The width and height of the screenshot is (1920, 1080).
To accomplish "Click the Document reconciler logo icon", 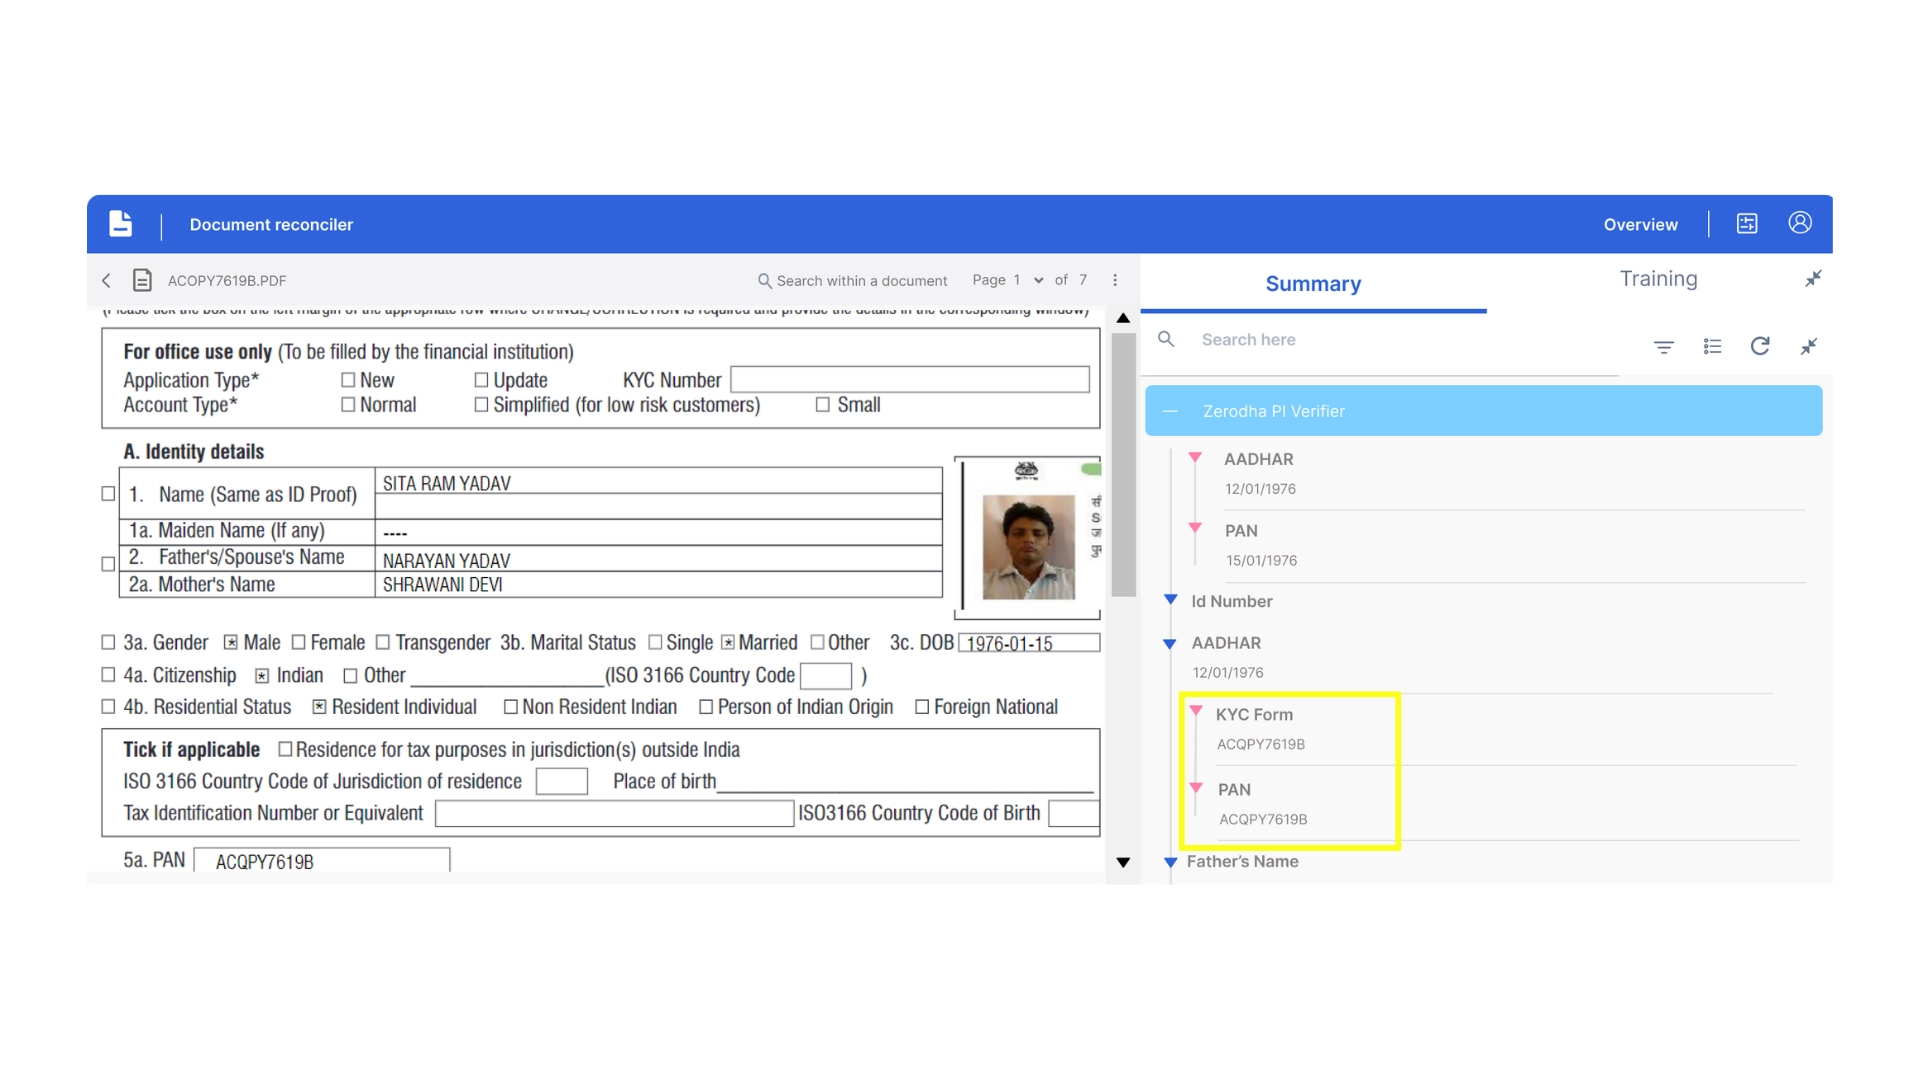I will (120, 223).
